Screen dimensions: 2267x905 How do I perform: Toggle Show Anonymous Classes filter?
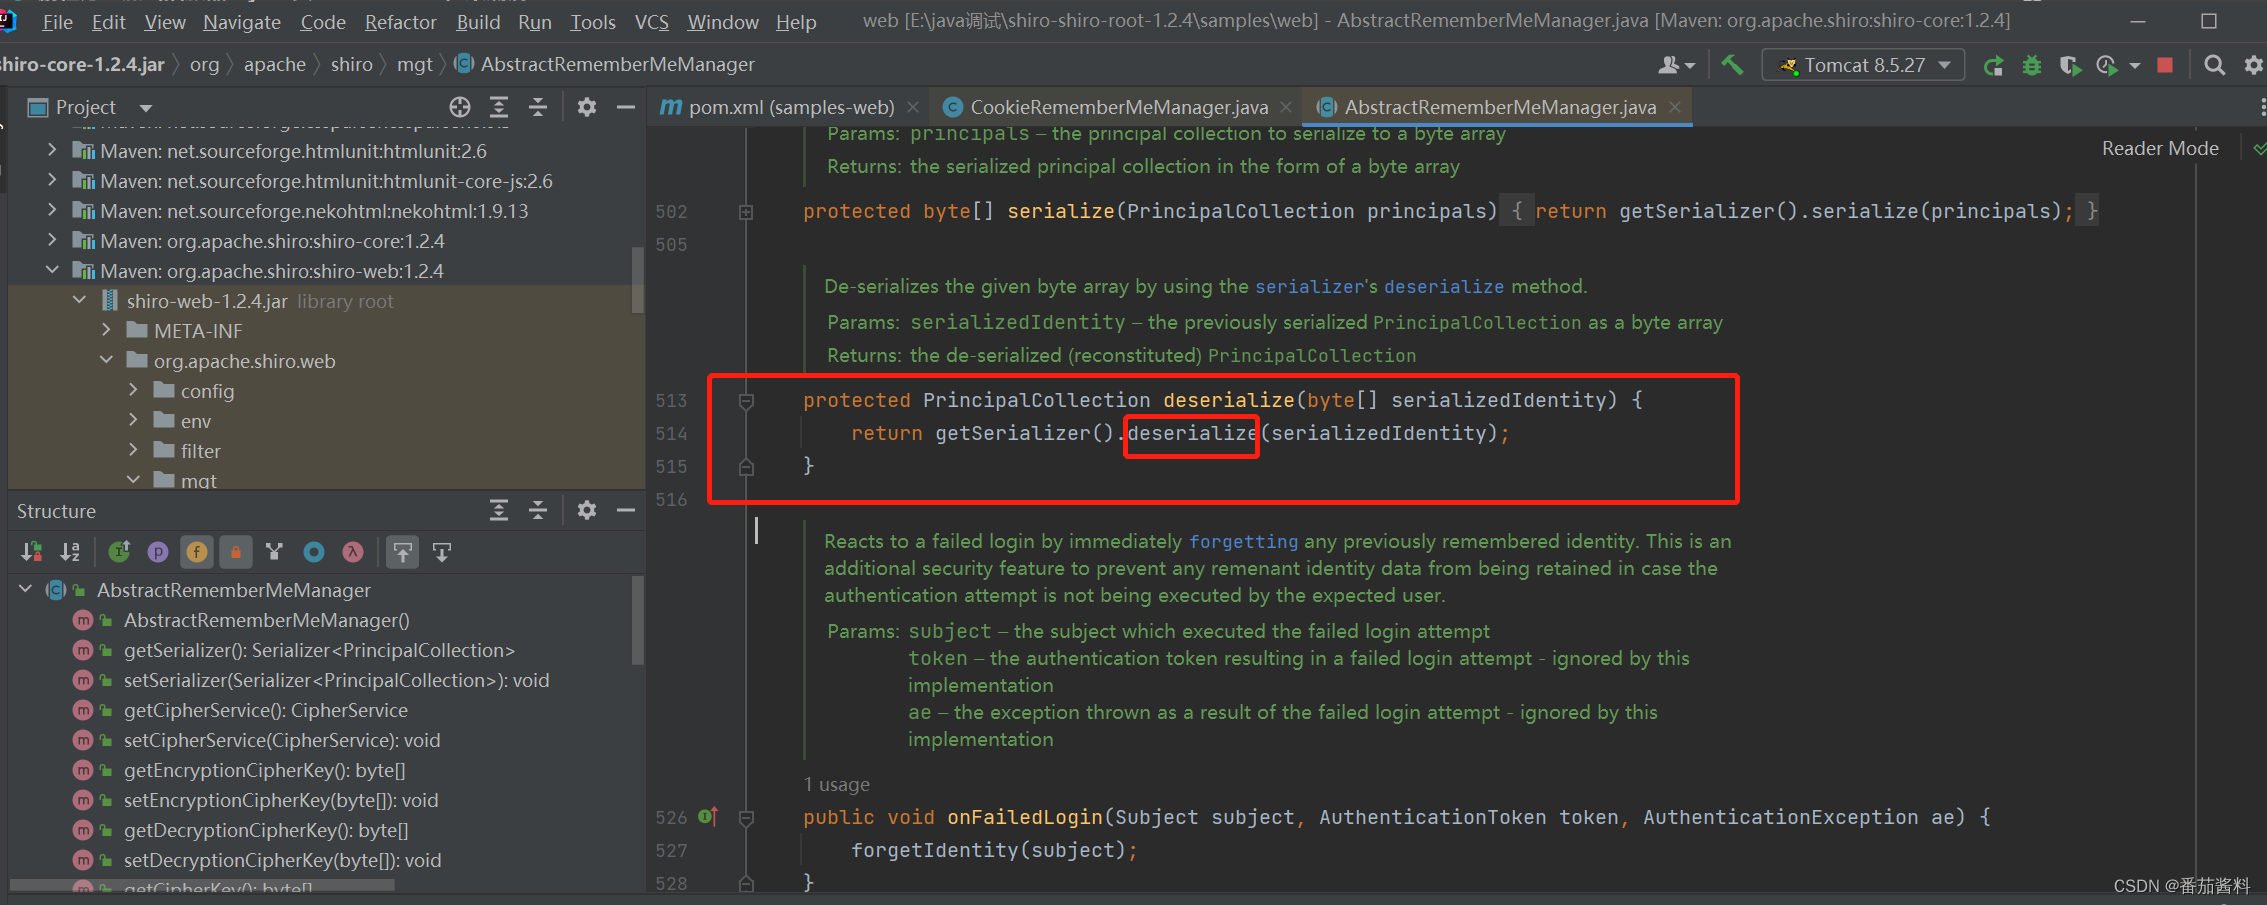314,551
